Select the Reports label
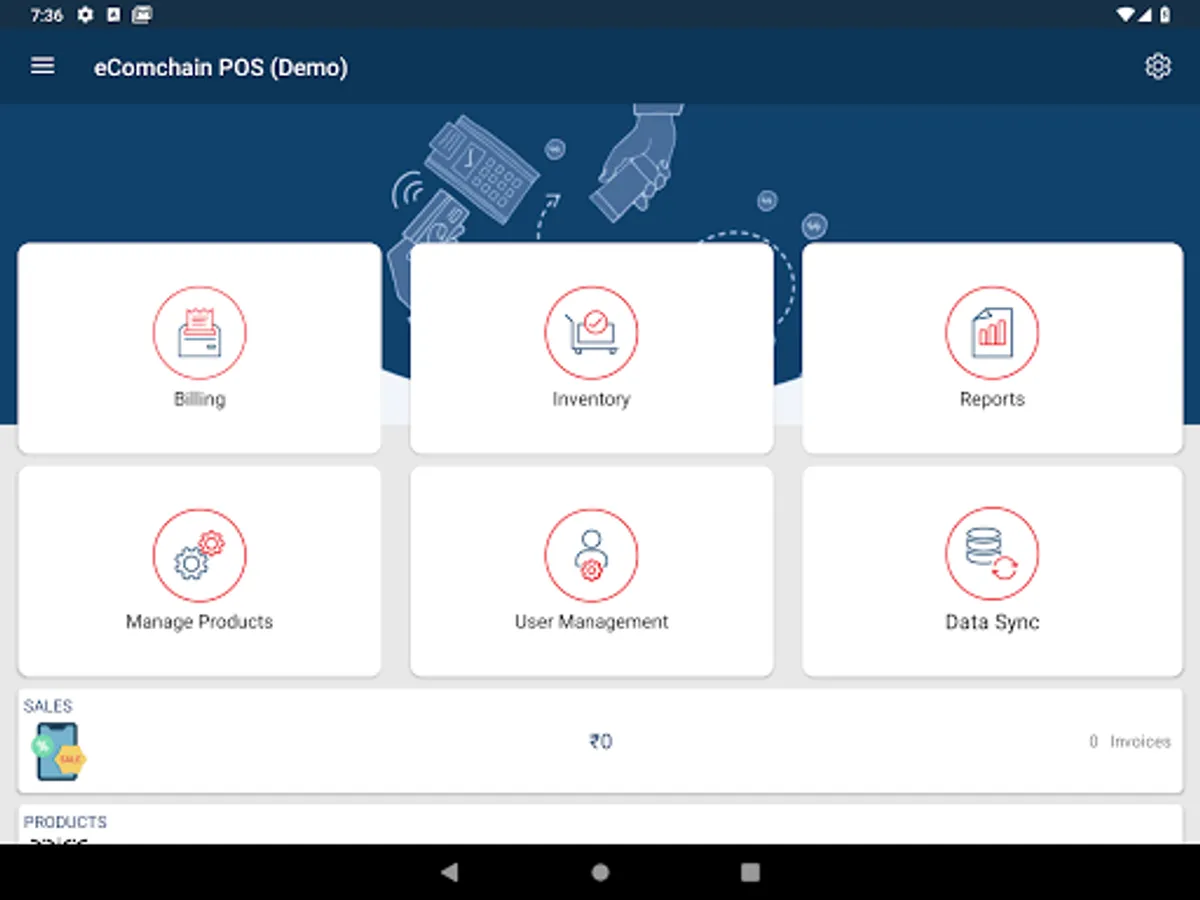The image size is (1200, 900). [x=992, y=399]
